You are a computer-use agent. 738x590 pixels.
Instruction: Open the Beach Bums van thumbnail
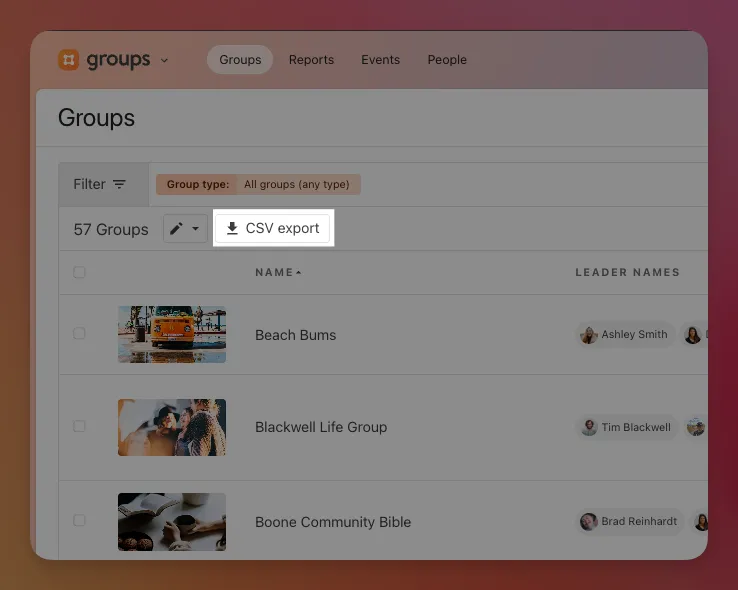click(172, 334)
